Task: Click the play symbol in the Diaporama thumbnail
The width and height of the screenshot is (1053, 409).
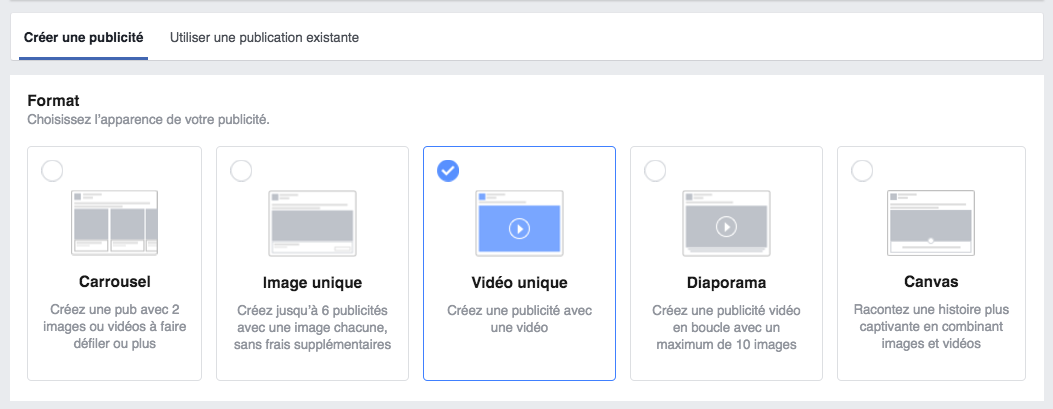Action: [726, 227]
